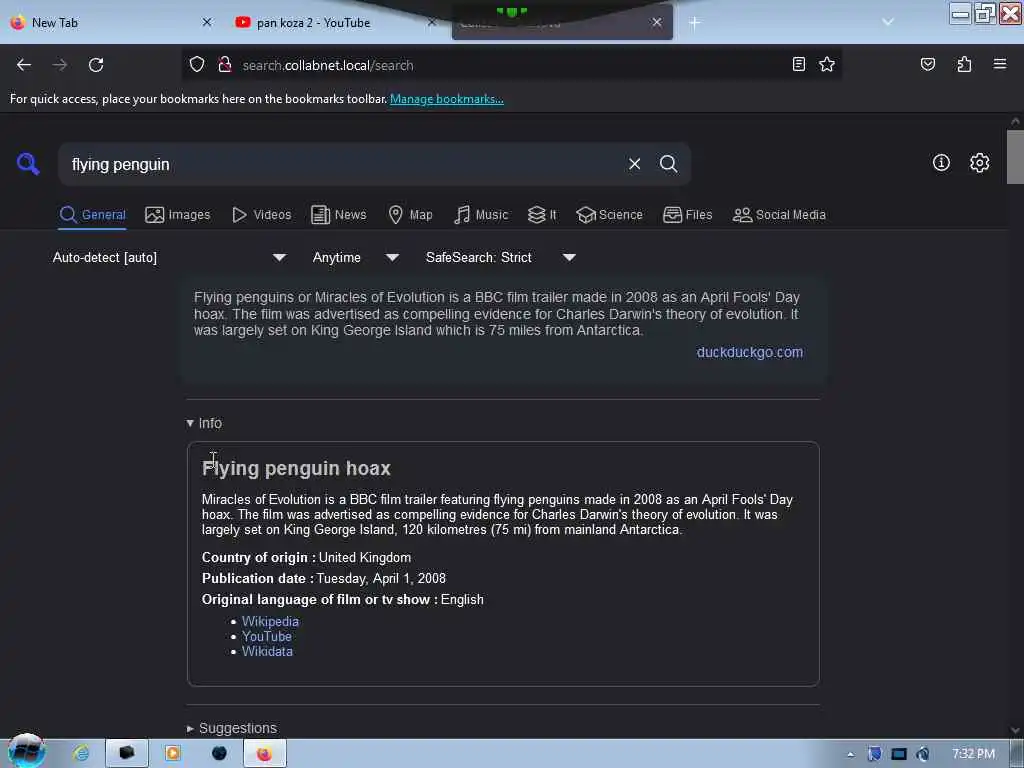Launch Internet Explorer from taskbar

(x=81, y=754)
